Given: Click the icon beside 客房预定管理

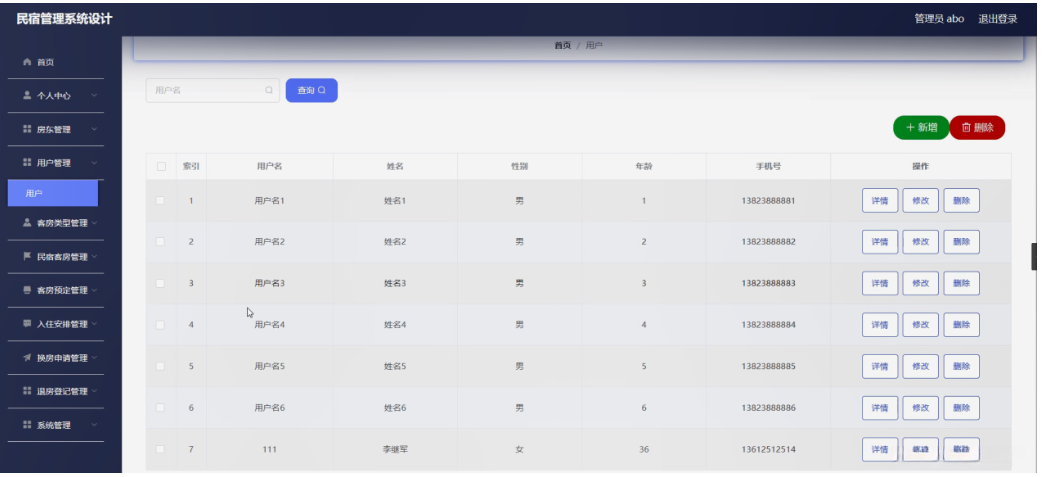Looking at the screenshot, I should (27, 290).
